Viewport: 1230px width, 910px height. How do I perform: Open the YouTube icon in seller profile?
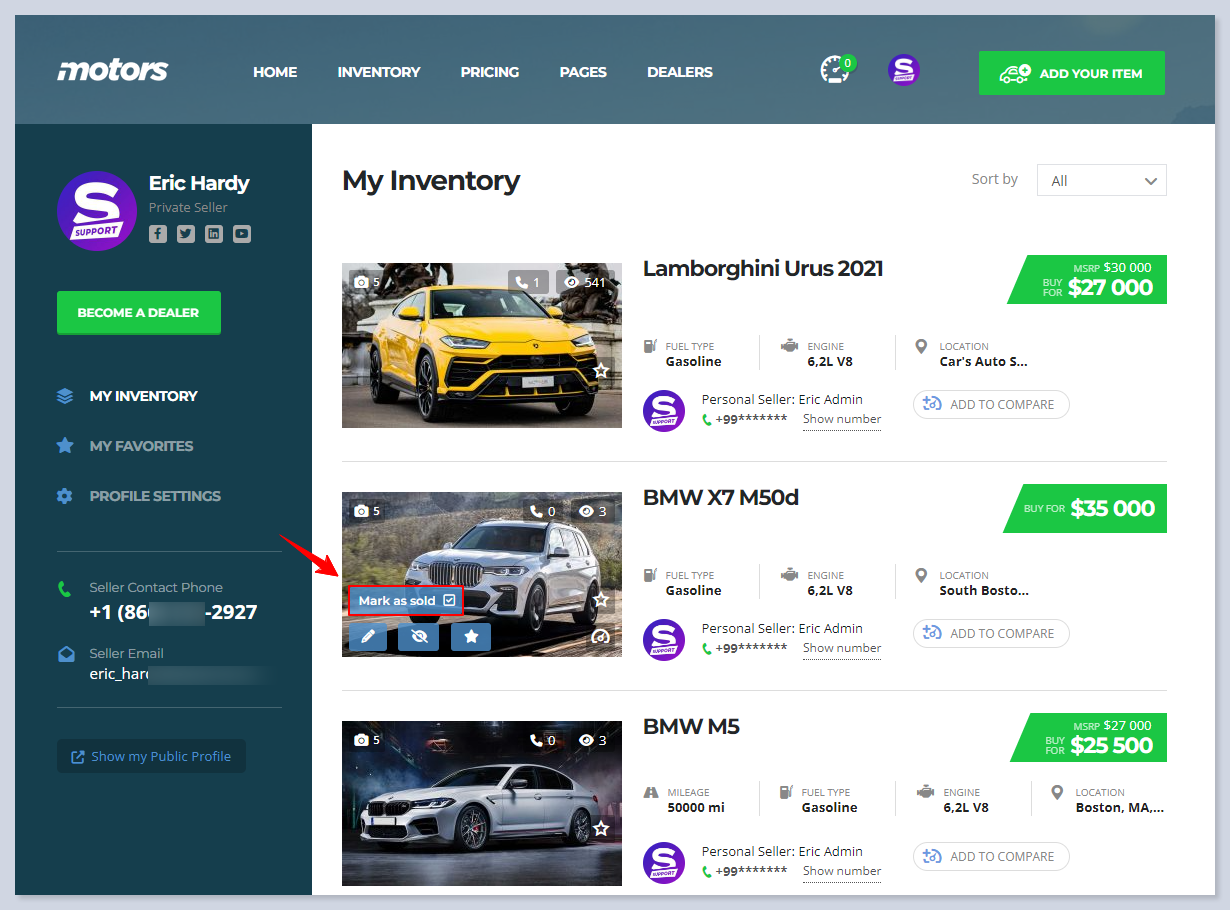click(x=242, y=234)
